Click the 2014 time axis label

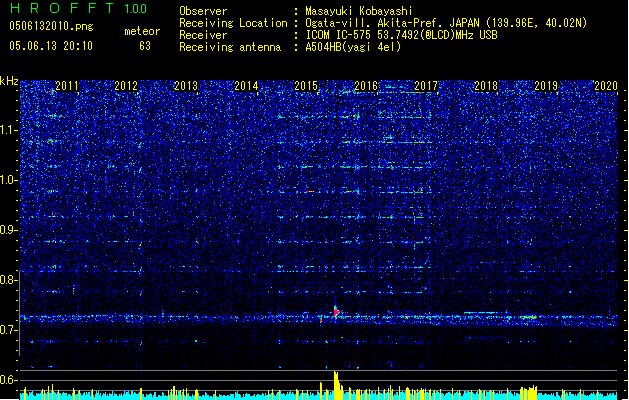point(246,86)
